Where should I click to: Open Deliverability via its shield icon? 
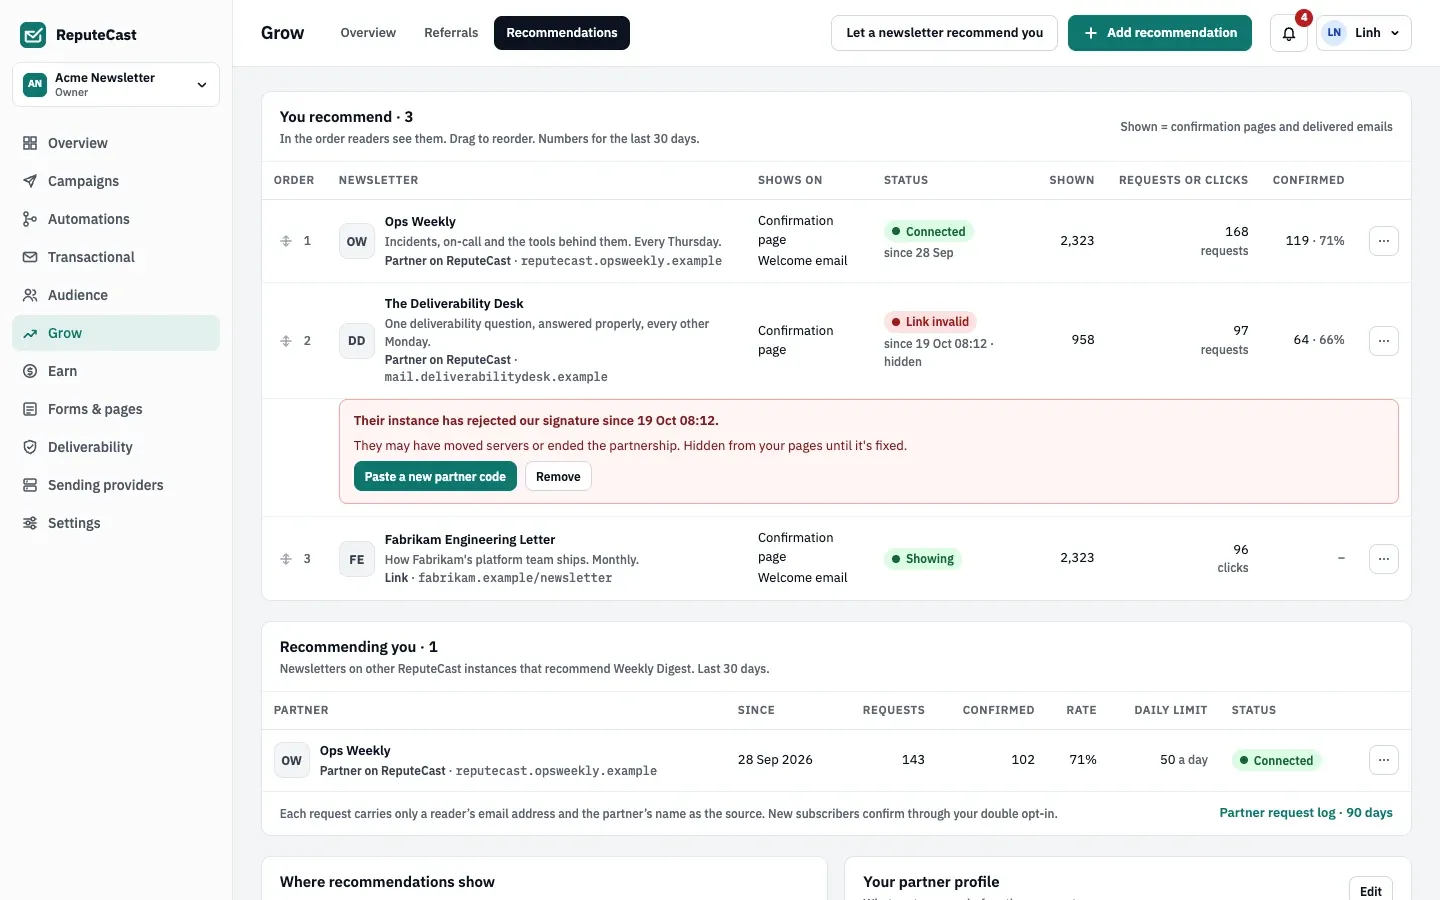point(30,447)
